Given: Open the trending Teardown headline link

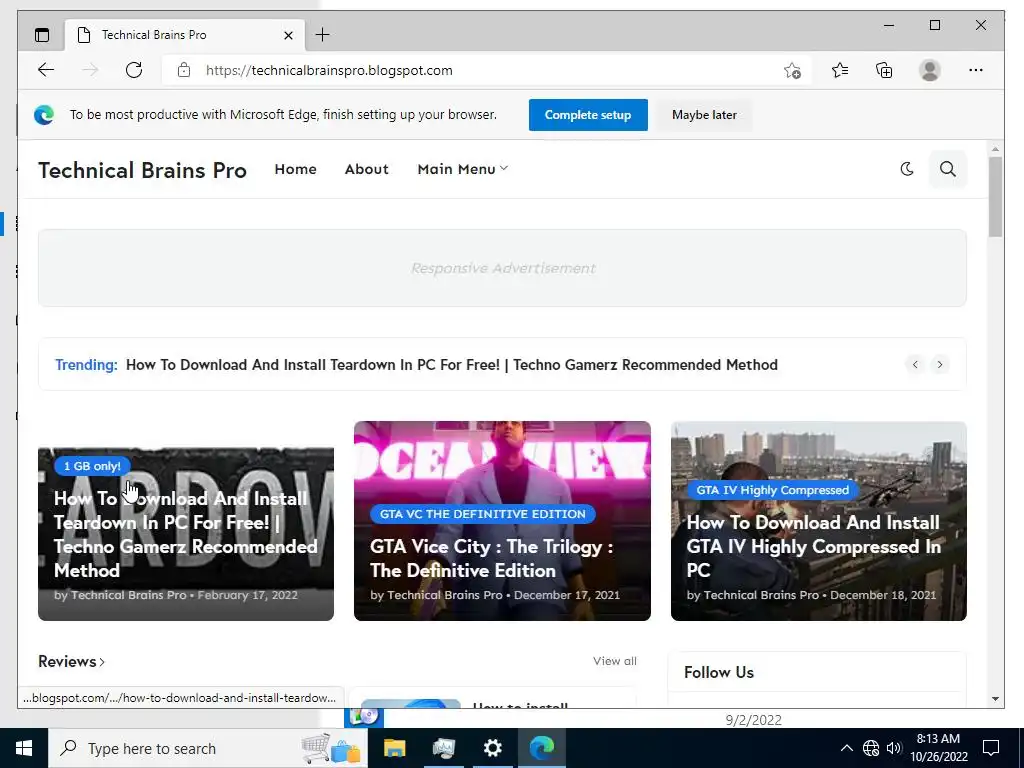Looking at the screenshot, I should [451, 364].
